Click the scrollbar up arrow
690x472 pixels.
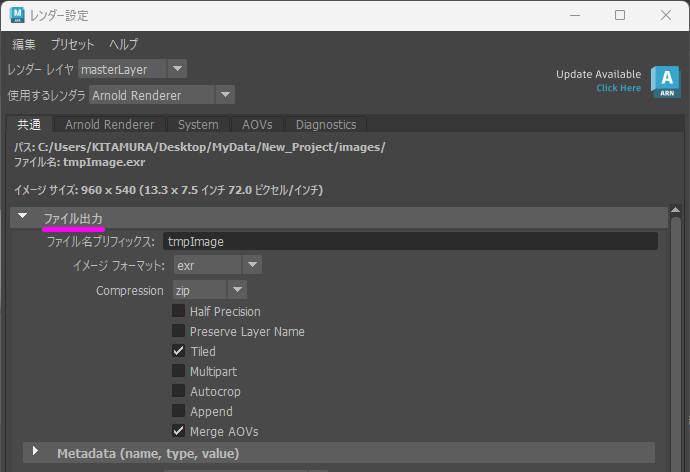coord(675,210)
